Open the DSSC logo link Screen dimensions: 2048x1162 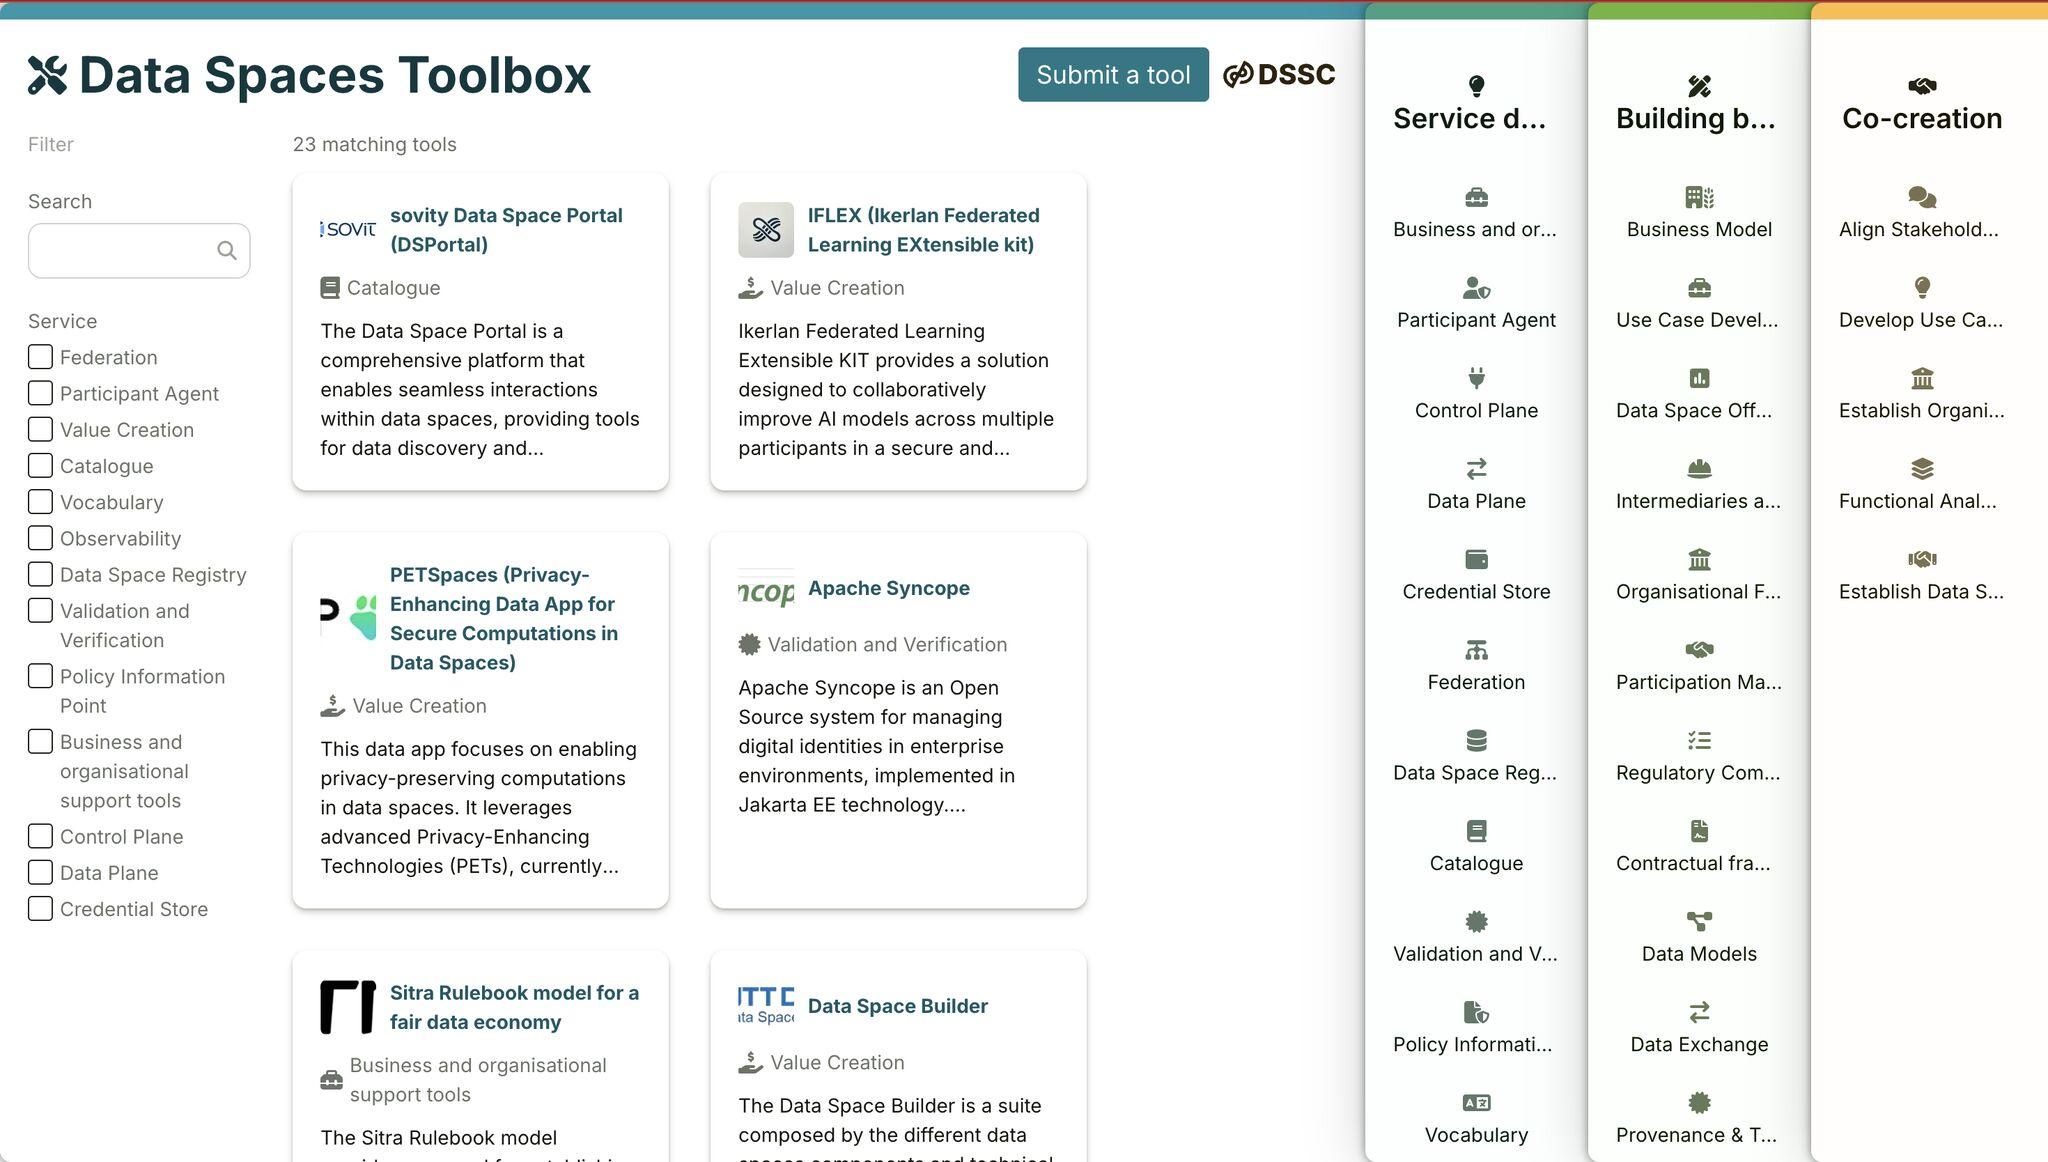1279,74
